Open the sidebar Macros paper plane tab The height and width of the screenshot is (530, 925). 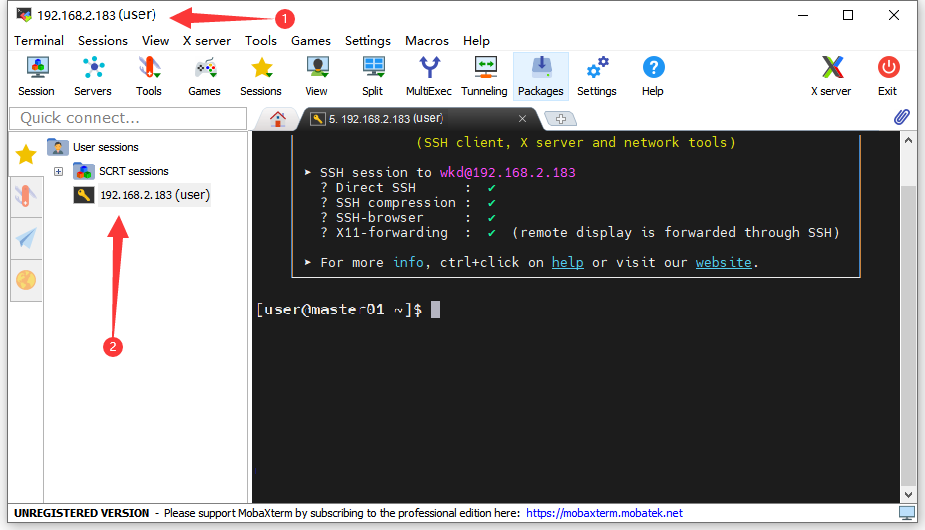click(26, 238)
